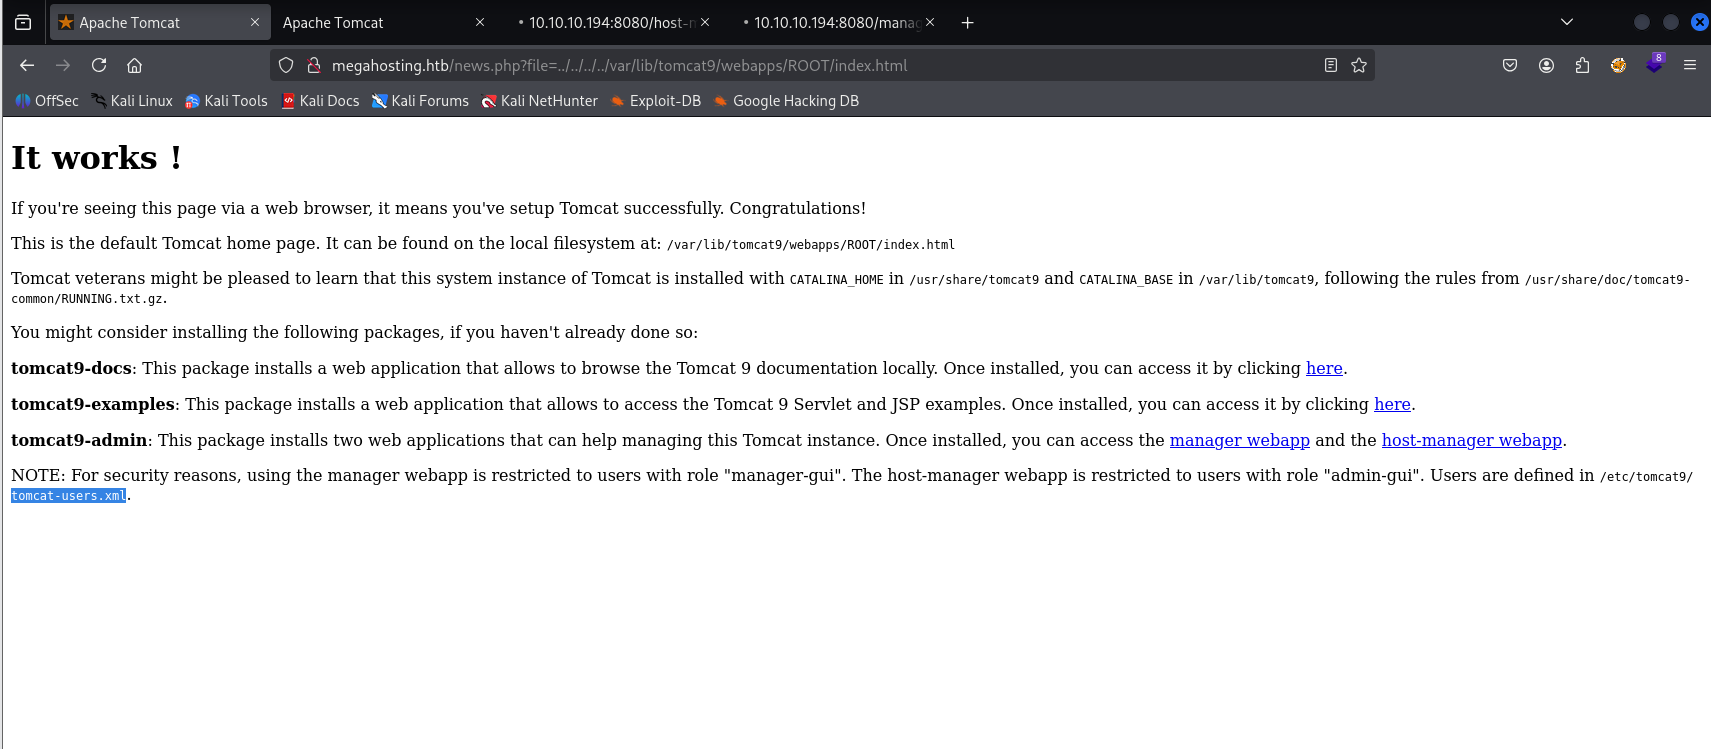
Task: Open the Kali Tools bookmark
Action: (226, 101)
